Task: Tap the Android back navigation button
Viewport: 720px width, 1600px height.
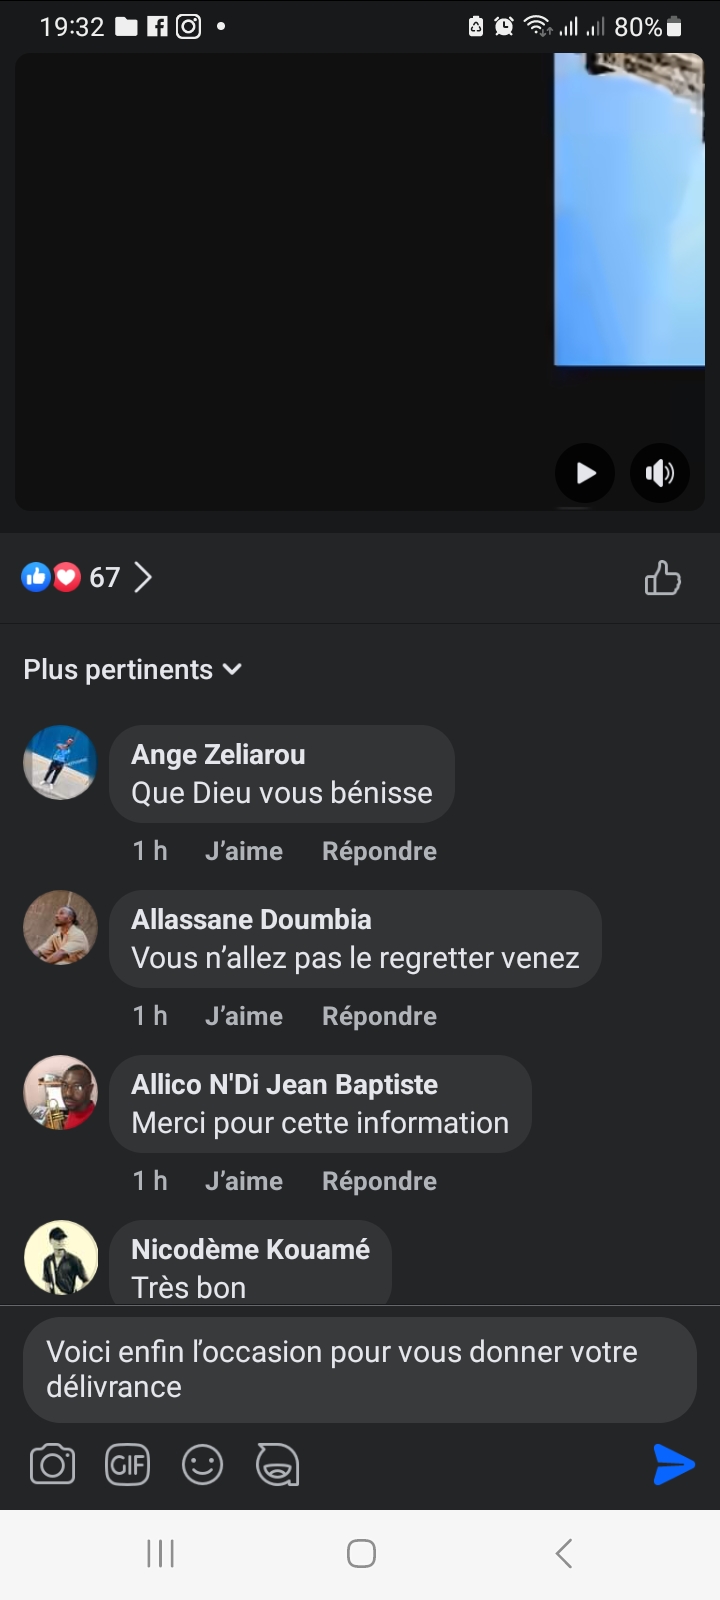Action: pyautogui.click(x=564, y=1553)
